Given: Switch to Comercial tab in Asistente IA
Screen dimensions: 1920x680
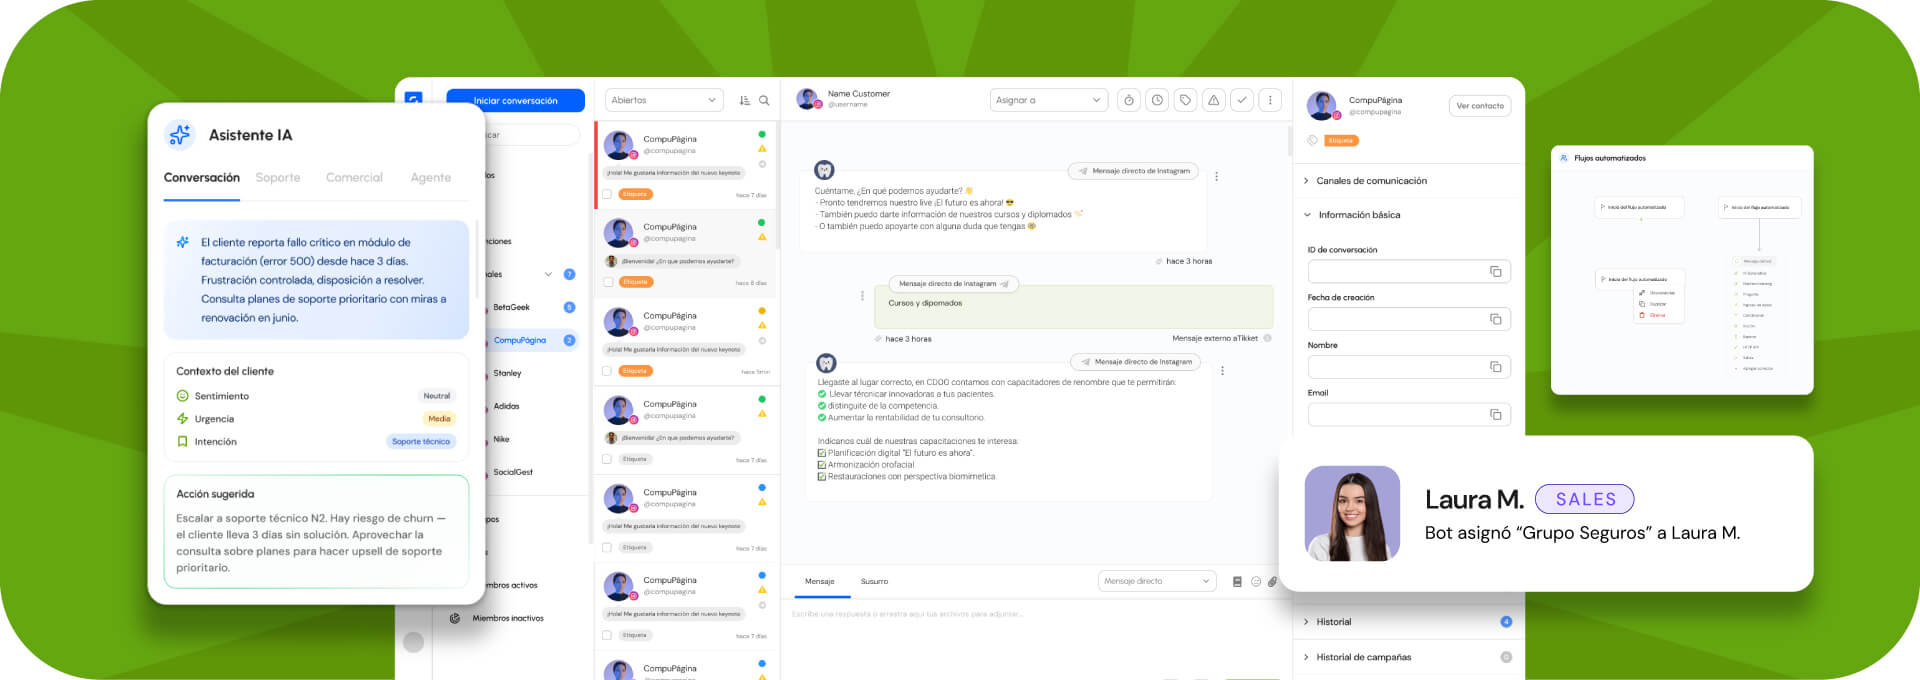Looking at the screenshot, I should tap(354, 177).
